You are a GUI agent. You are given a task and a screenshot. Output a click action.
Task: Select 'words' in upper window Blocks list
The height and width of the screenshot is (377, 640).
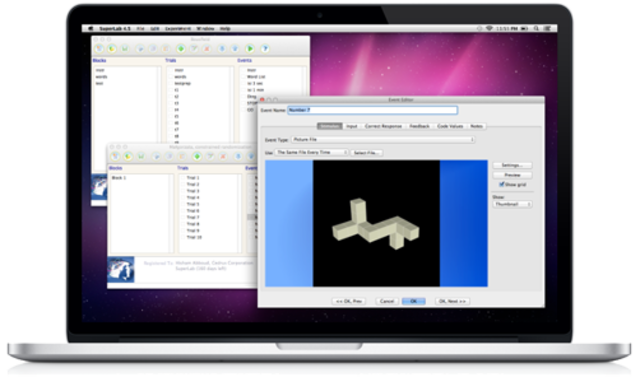click(x=101, y=77)
